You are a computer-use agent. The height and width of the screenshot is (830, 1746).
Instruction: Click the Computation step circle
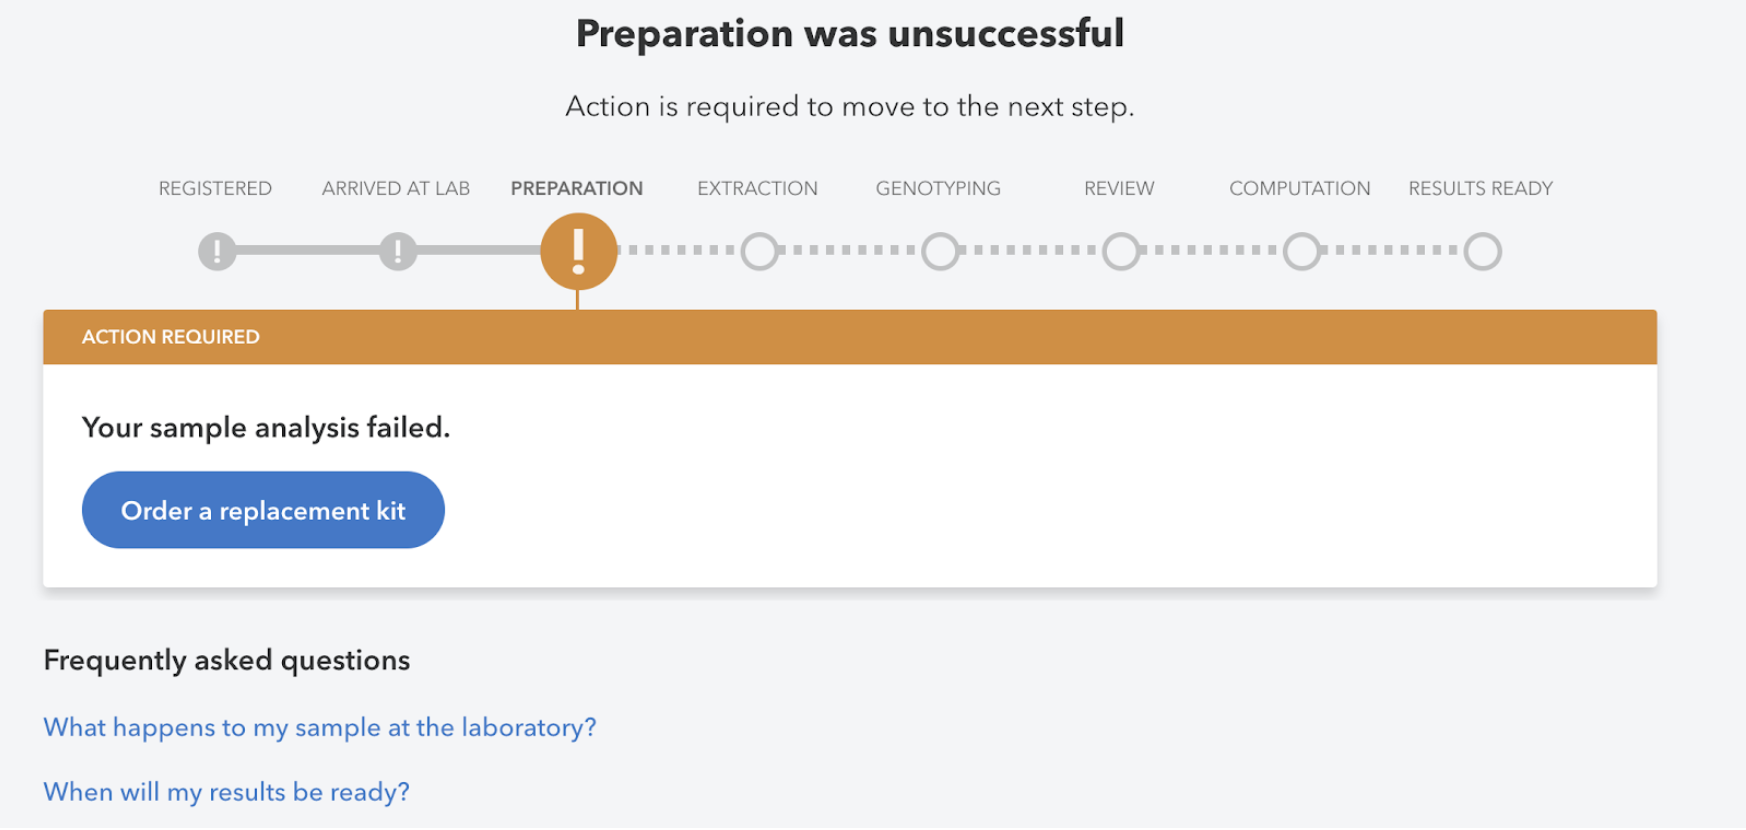tap(1301, 250)
